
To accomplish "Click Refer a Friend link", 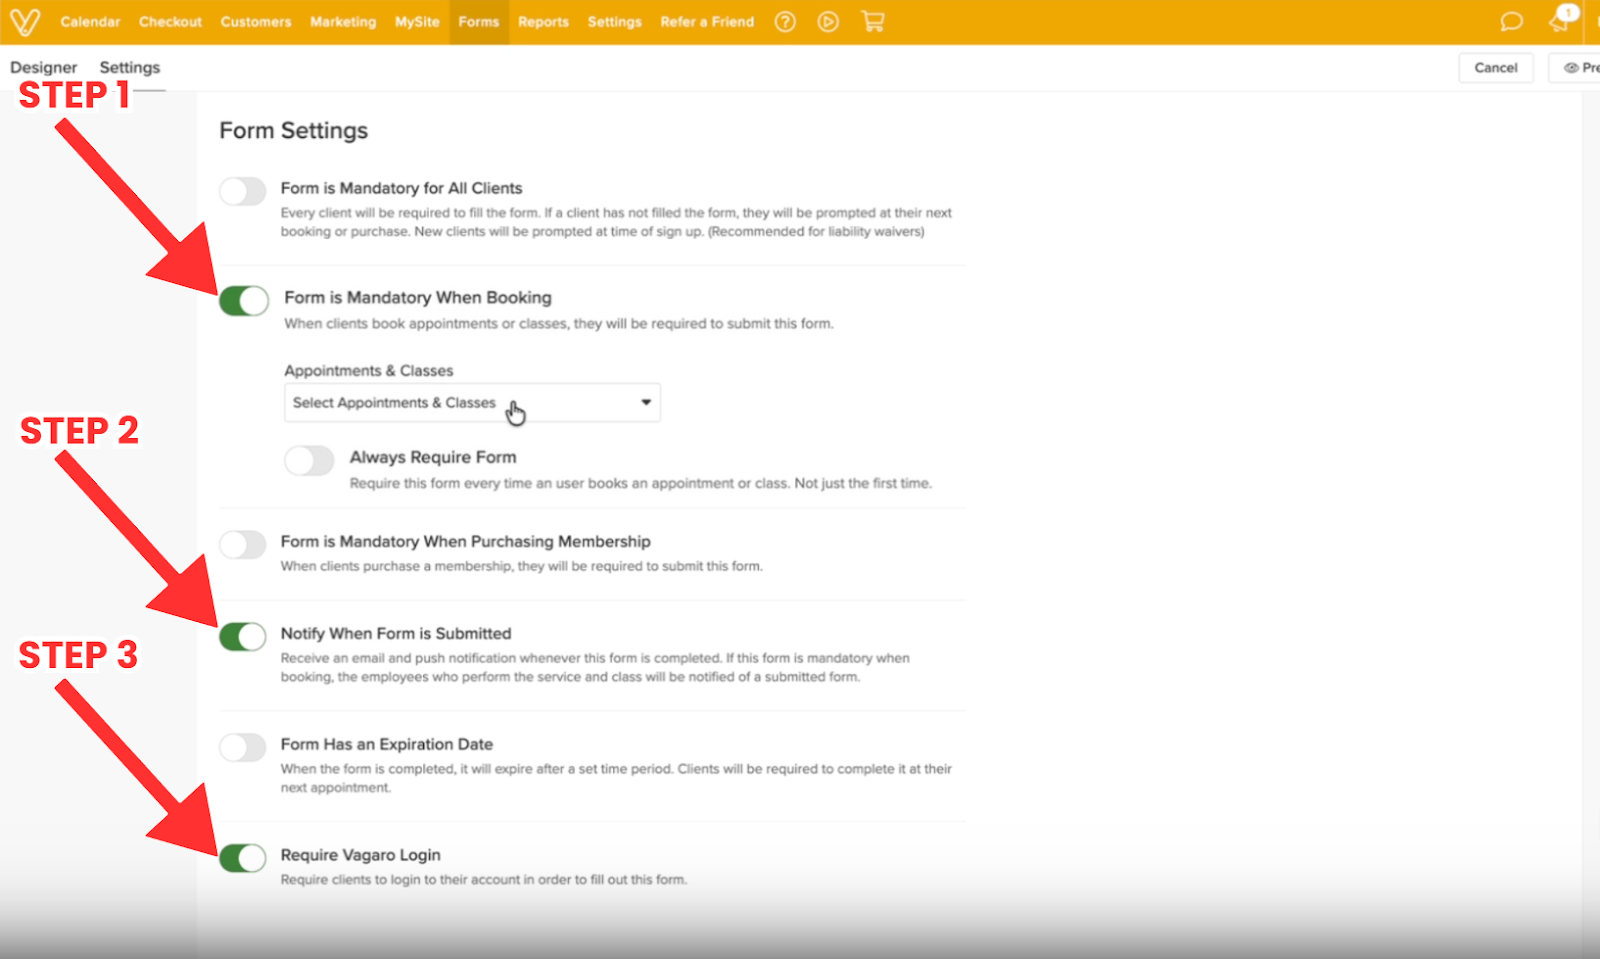I will coord(707,21).
